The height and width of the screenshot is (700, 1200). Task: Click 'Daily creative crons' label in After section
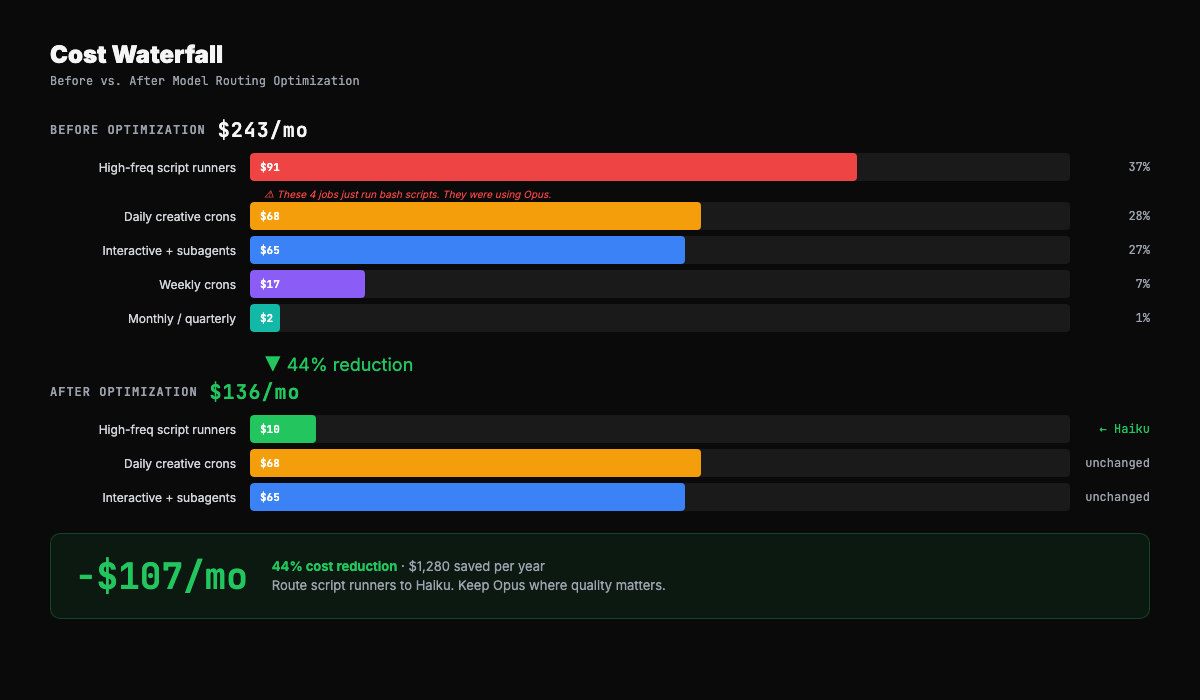coord(180,464)
